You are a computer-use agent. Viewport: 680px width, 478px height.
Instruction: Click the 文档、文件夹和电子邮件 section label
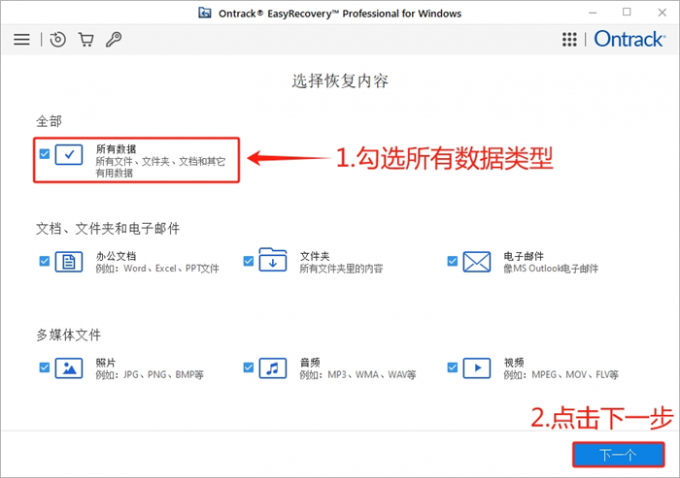point(108,229)
